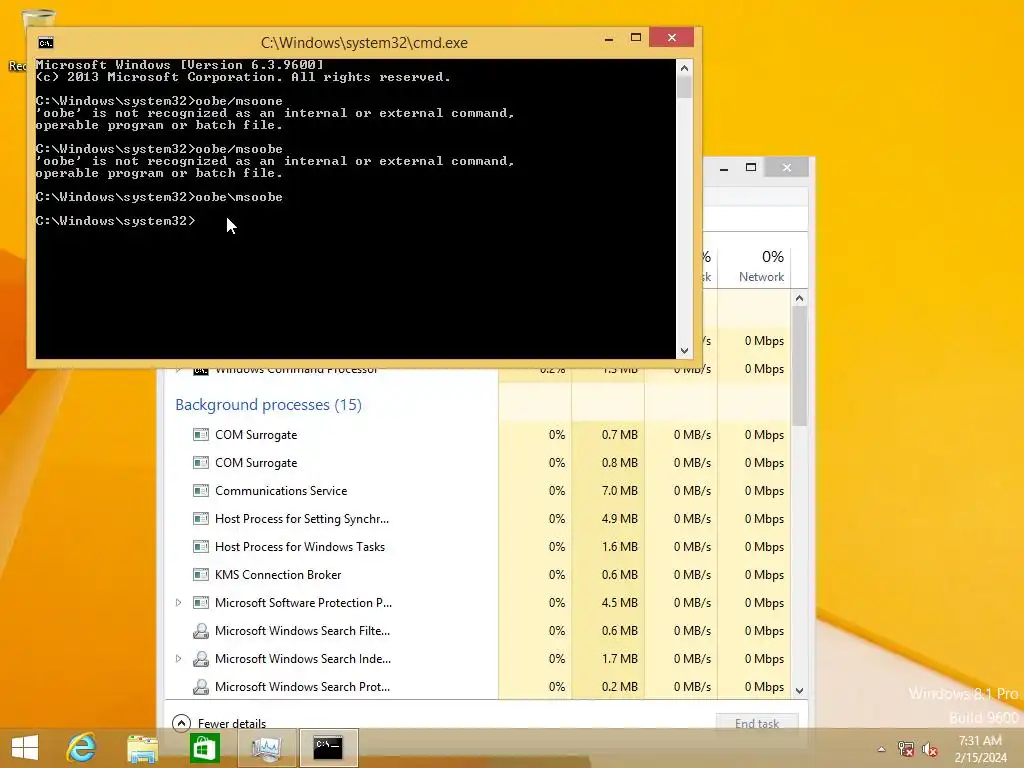
Task: Click Task Manager vertical scrollbar thumb
Action: pos(799,366)
